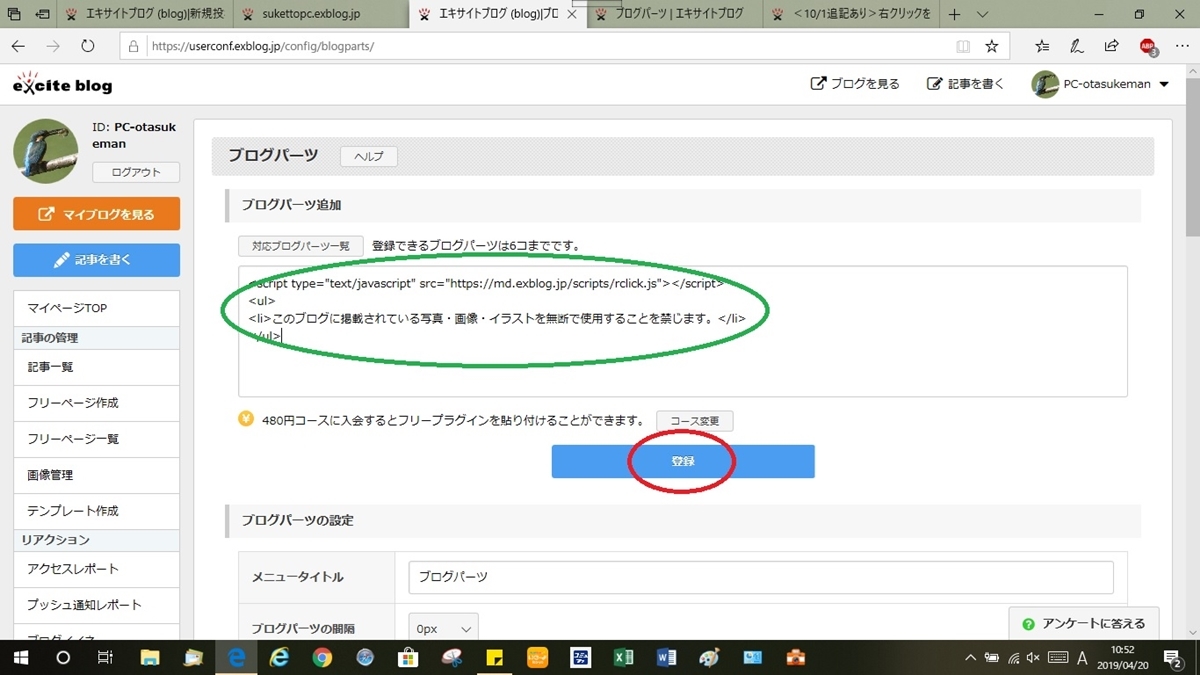1200x675 pixels.
Task: Add page to favorites with star icon
Action: tap(992, 46)
